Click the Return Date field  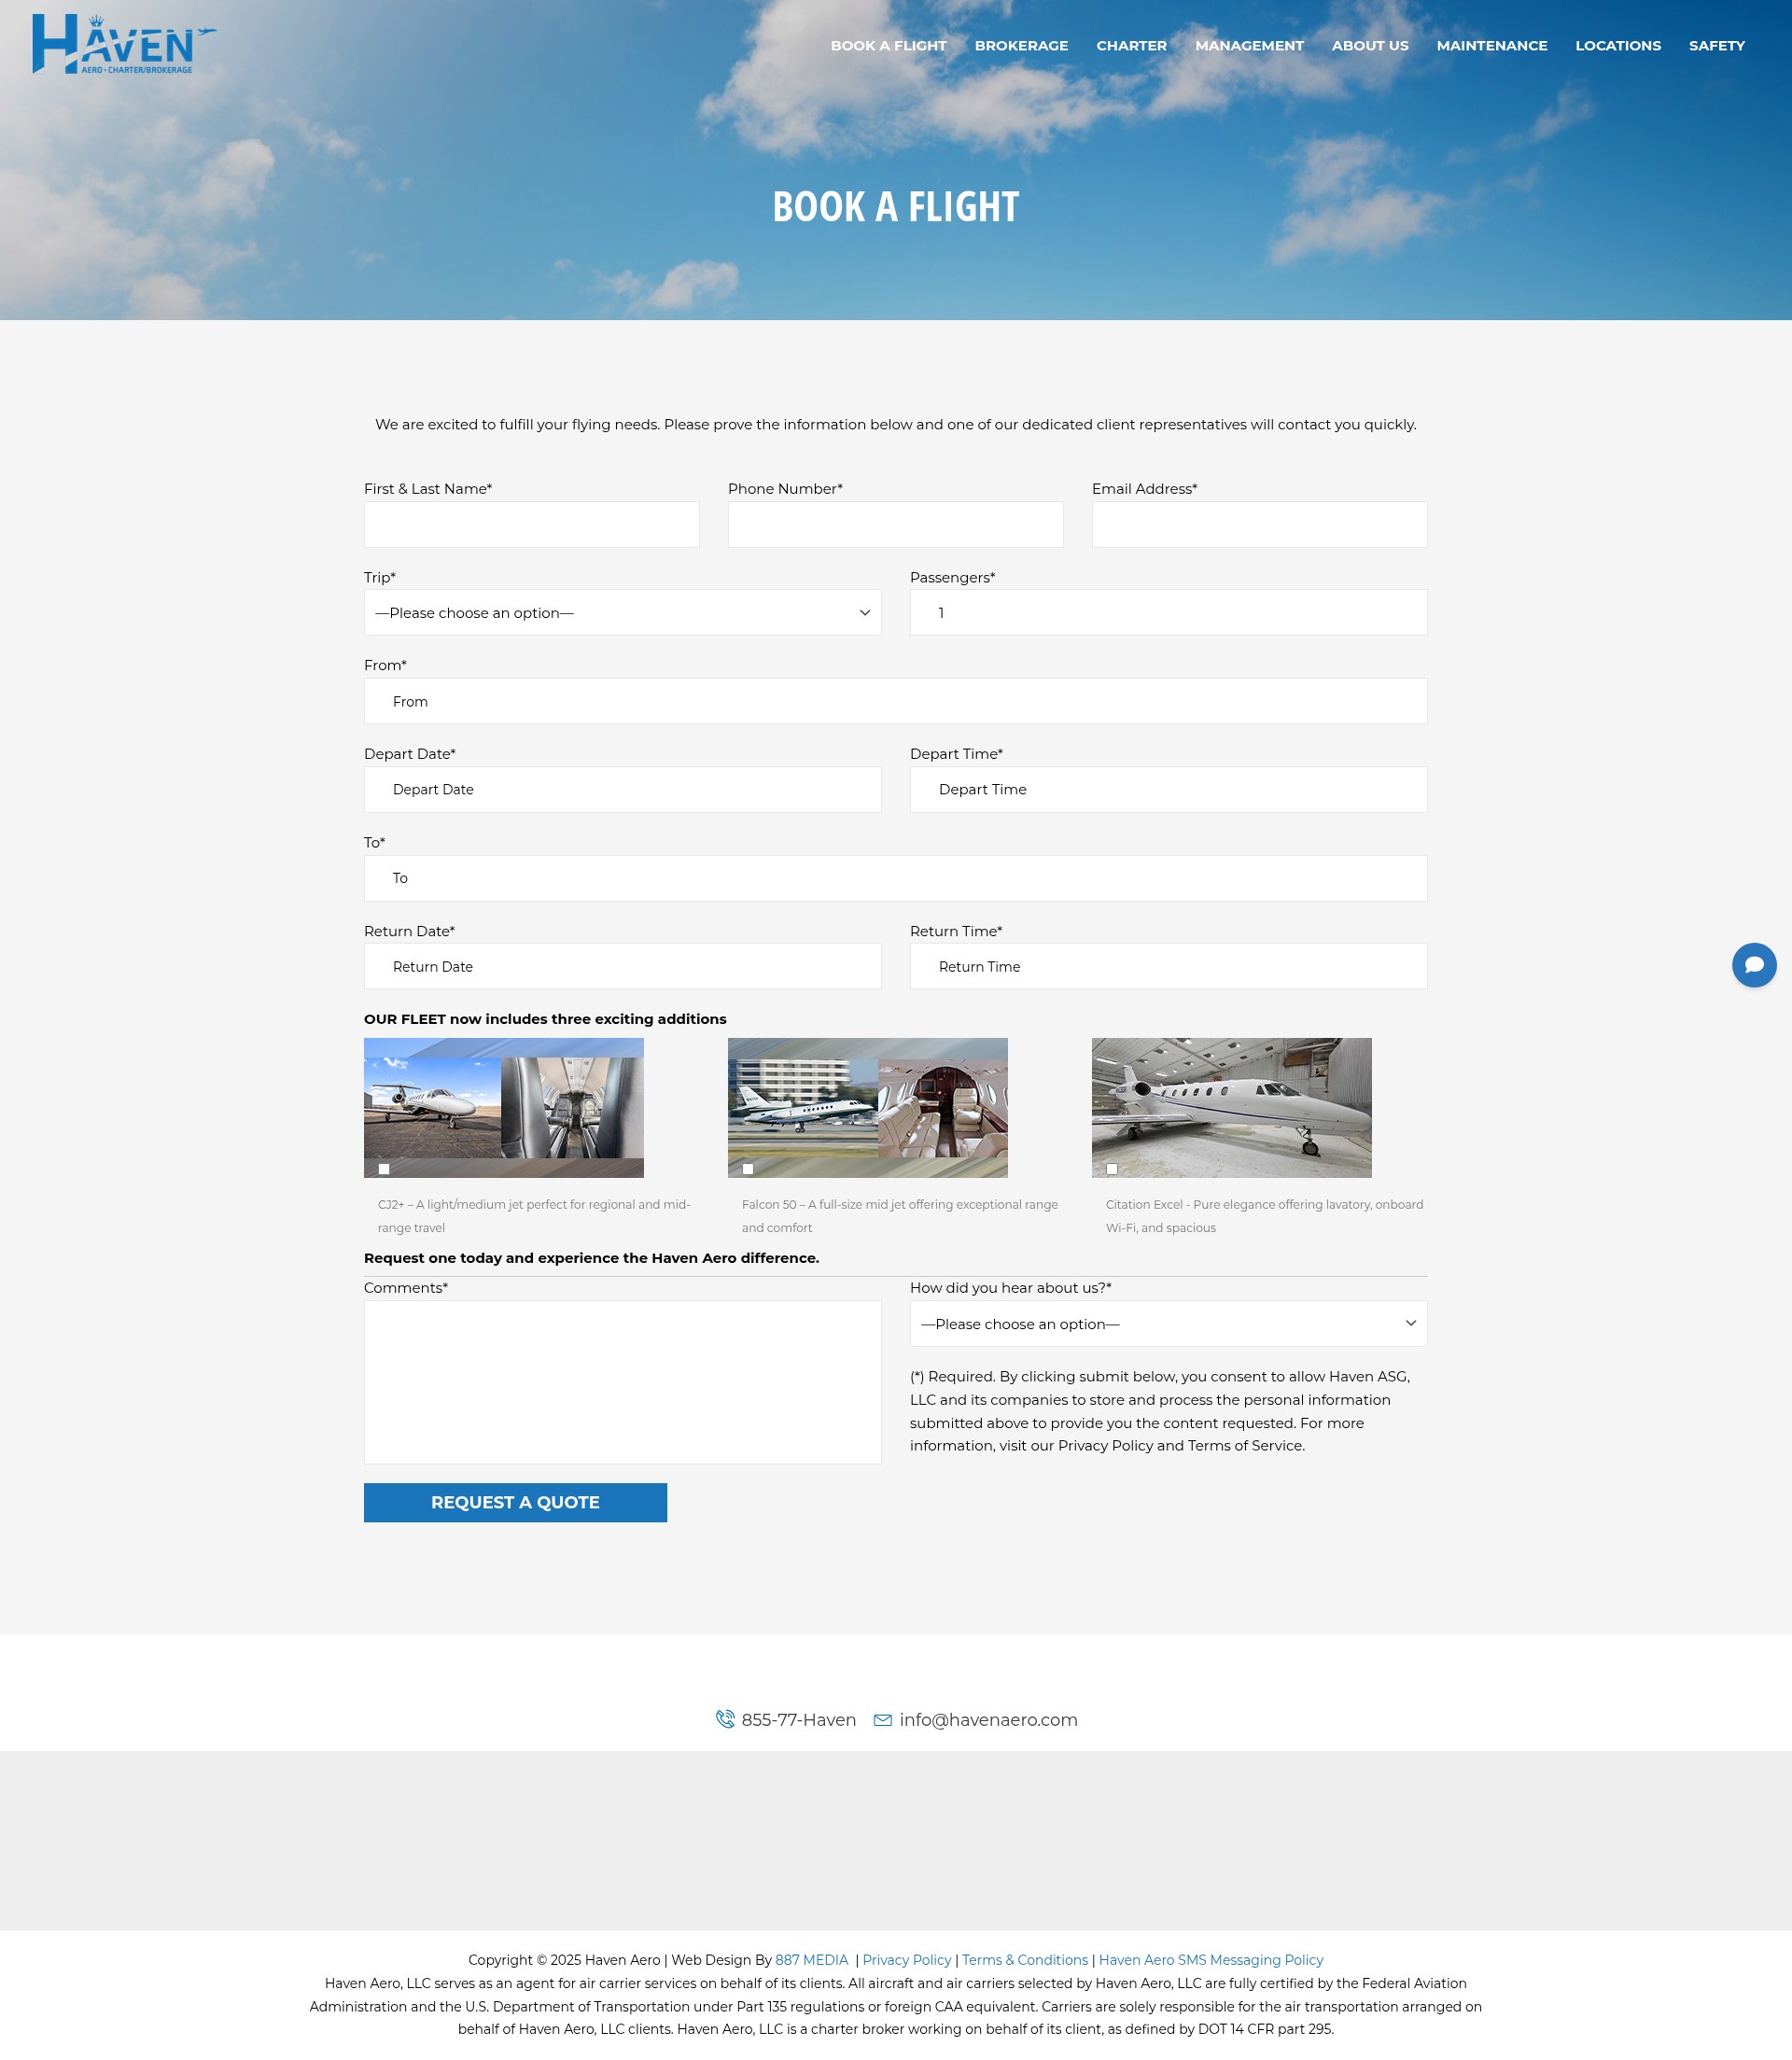point(622,966)
